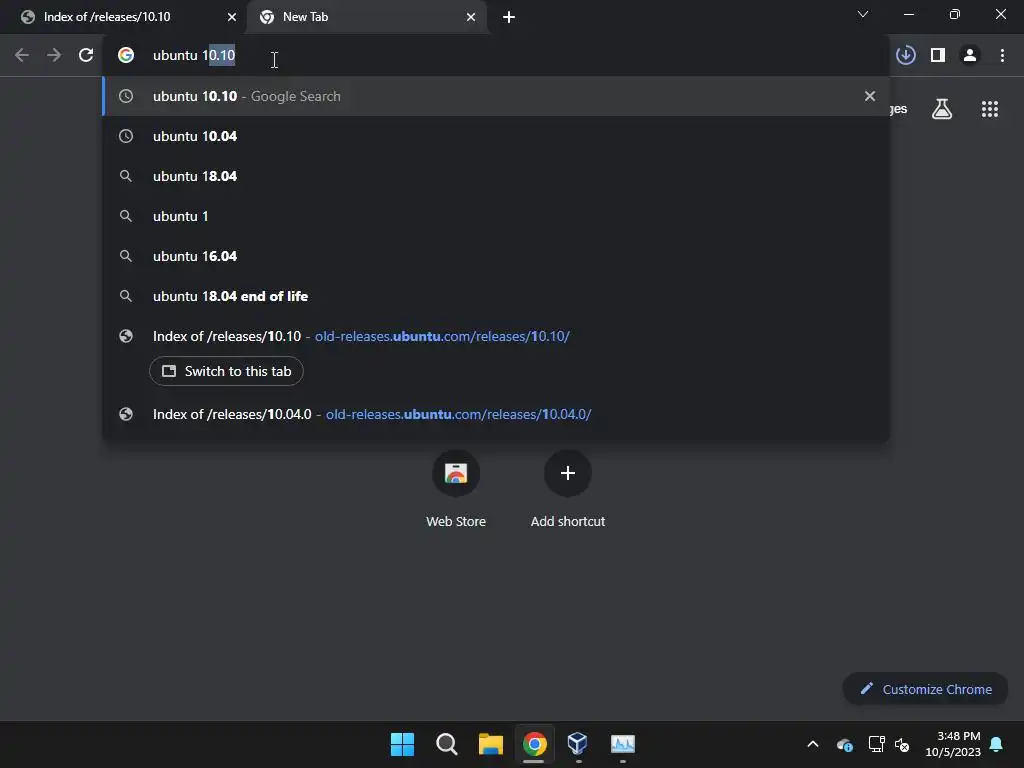Open old-releases.ubuntu.com/releases/10.04.0/ suggestion

[x=496, y=414]
